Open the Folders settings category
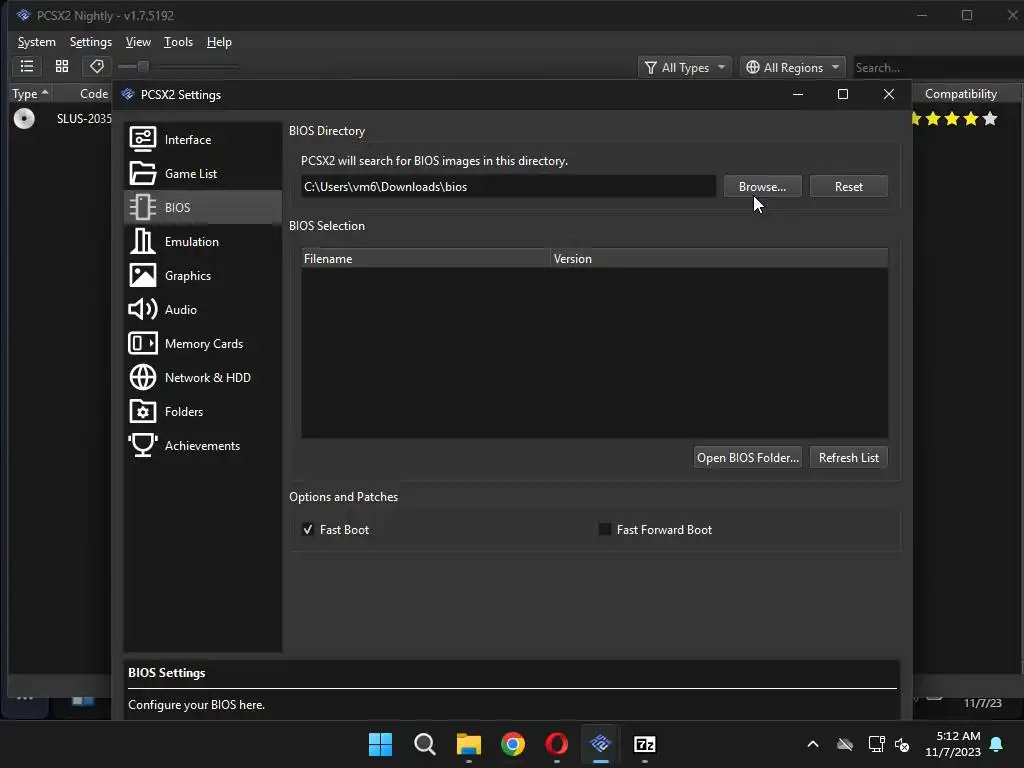 [x=202, y=411]
